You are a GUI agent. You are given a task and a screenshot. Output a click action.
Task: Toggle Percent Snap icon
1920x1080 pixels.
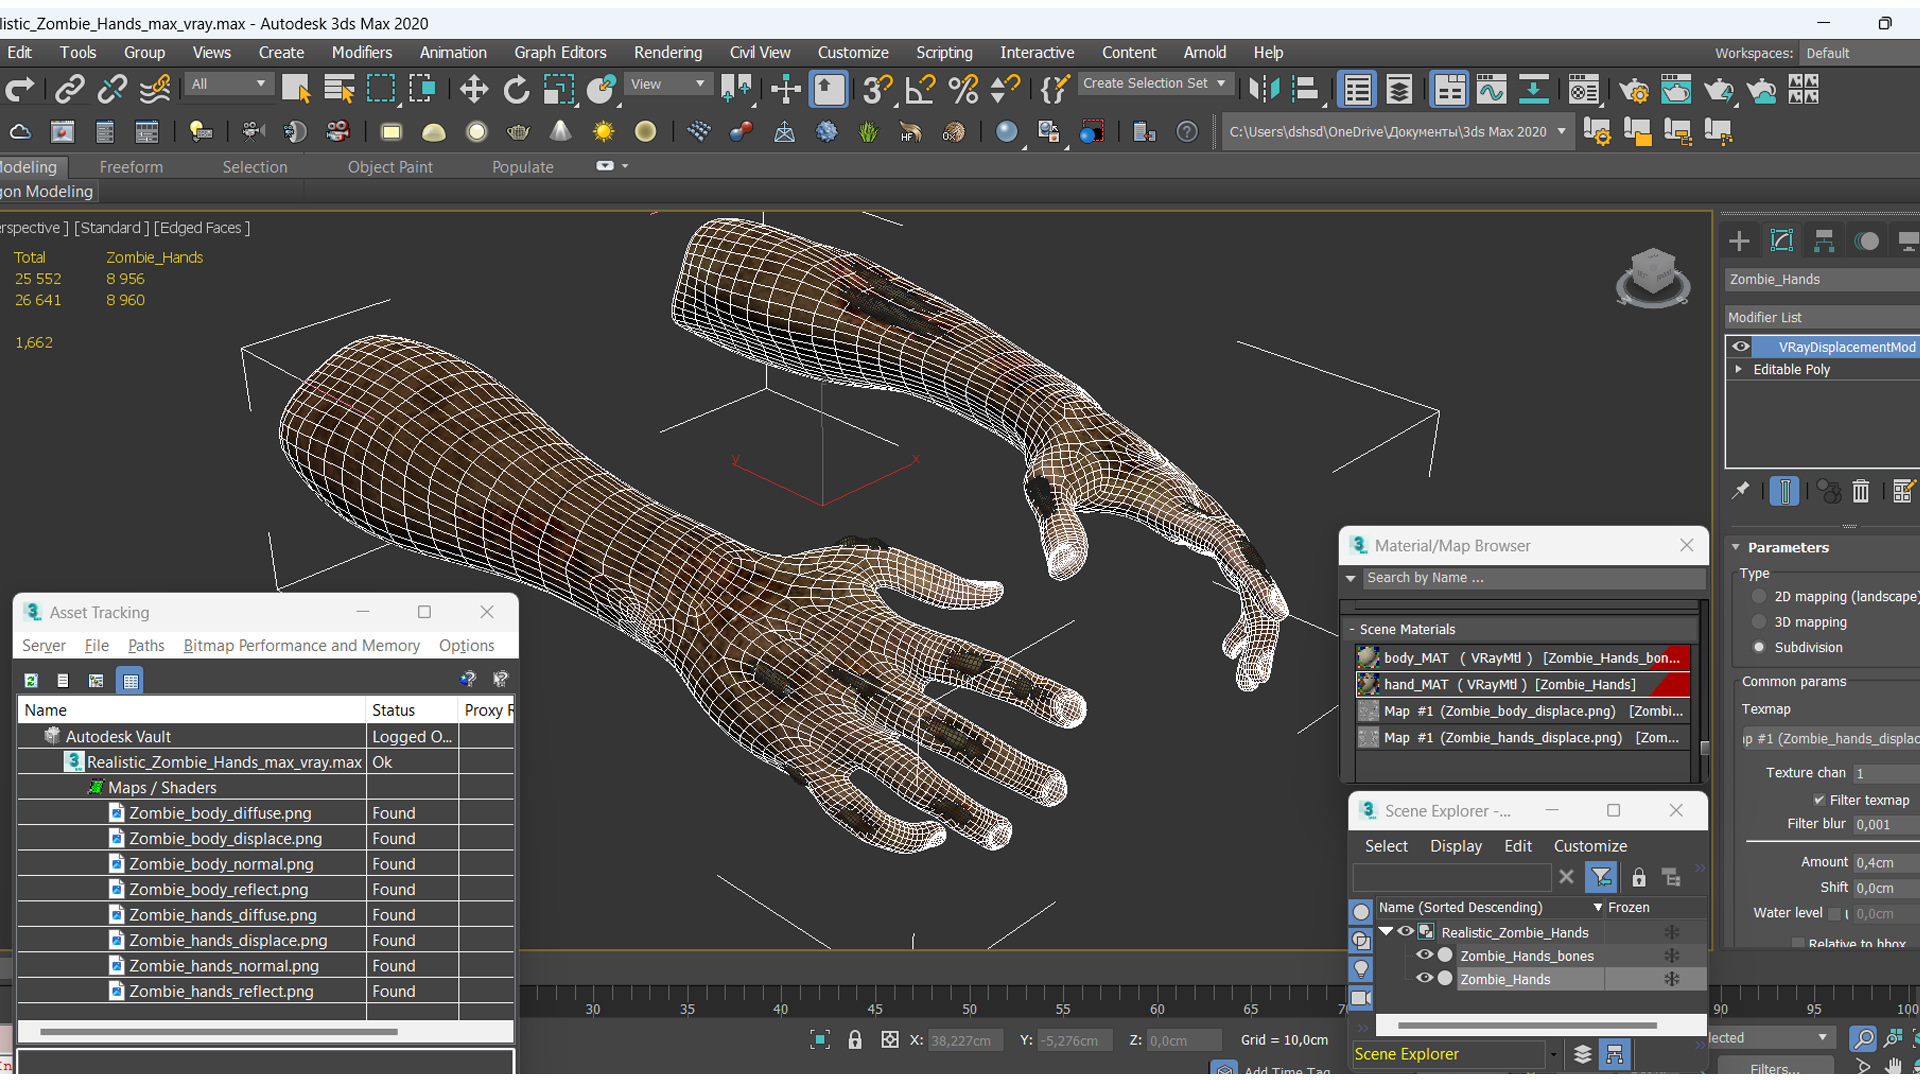(963, 90)
